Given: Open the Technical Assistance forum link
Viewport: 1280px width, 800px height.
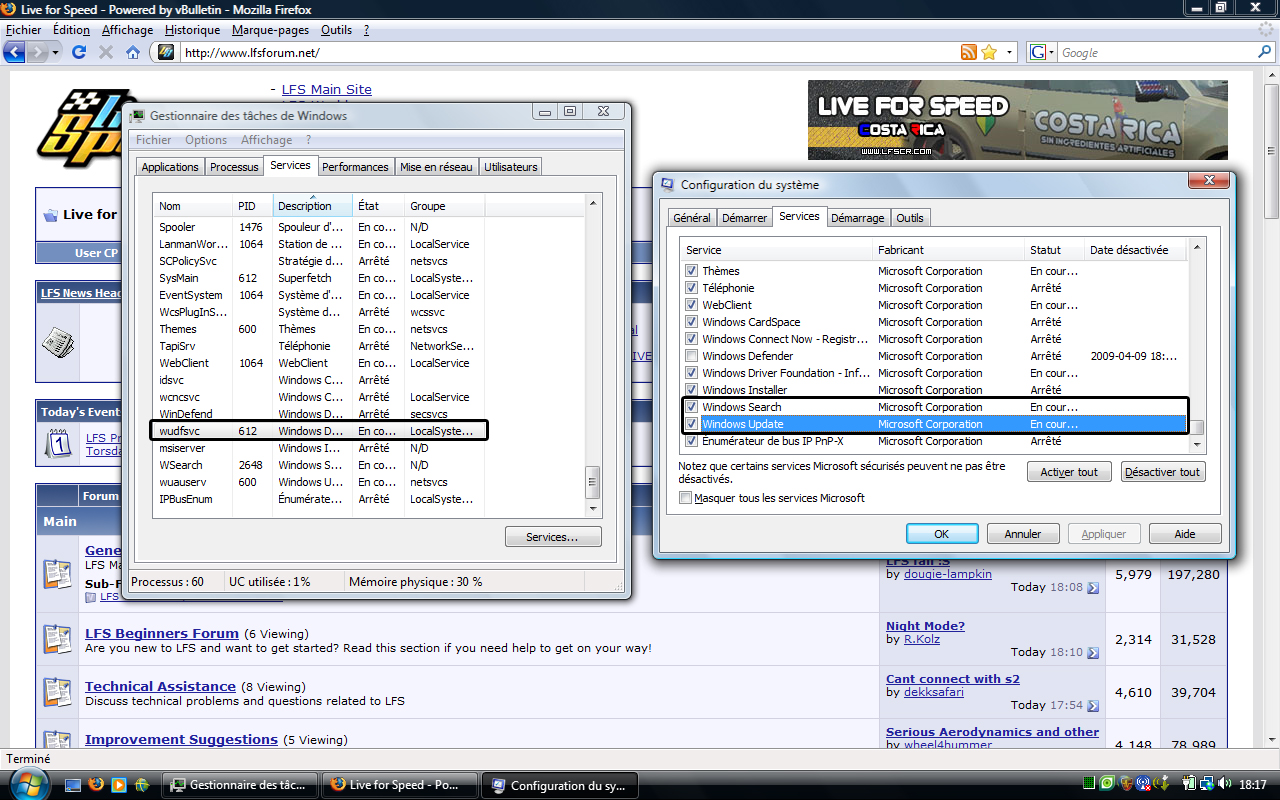Looking at the screenshot, I should (x=160, y=687).
